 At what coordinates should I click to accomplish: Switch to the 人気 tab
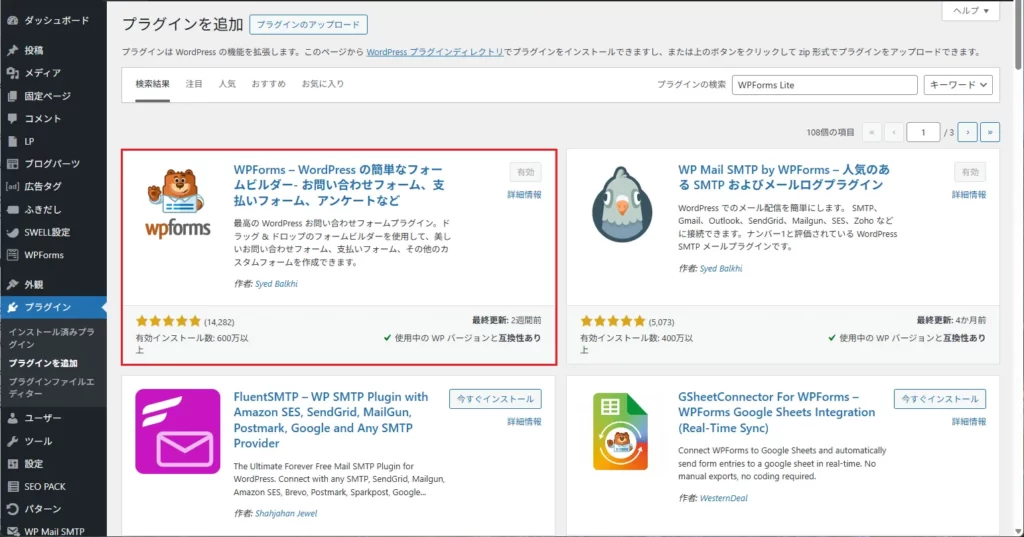pos(227,84)
